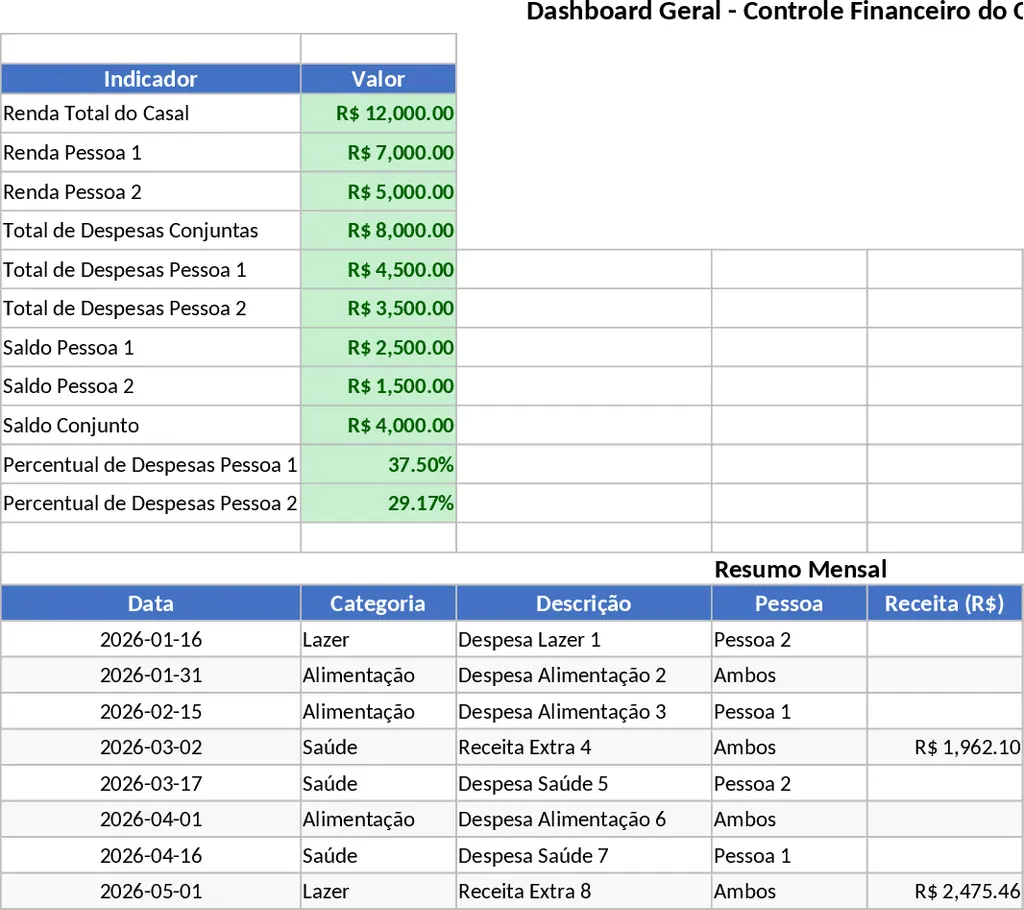
Task: Select the 'Receita (R$)' column header
Action: pyautogui.click(x=944, y=603)
